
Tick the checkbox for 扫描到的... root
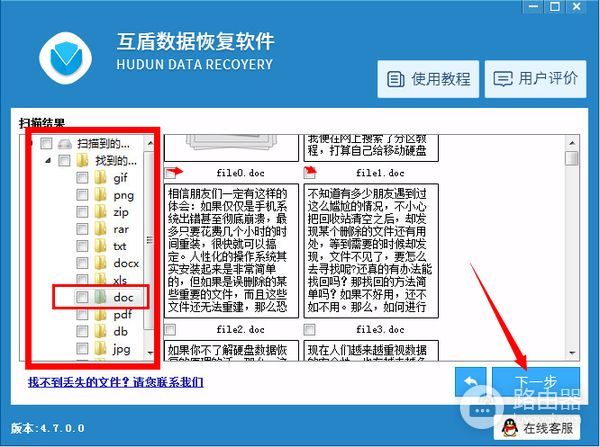coord(46,144)
